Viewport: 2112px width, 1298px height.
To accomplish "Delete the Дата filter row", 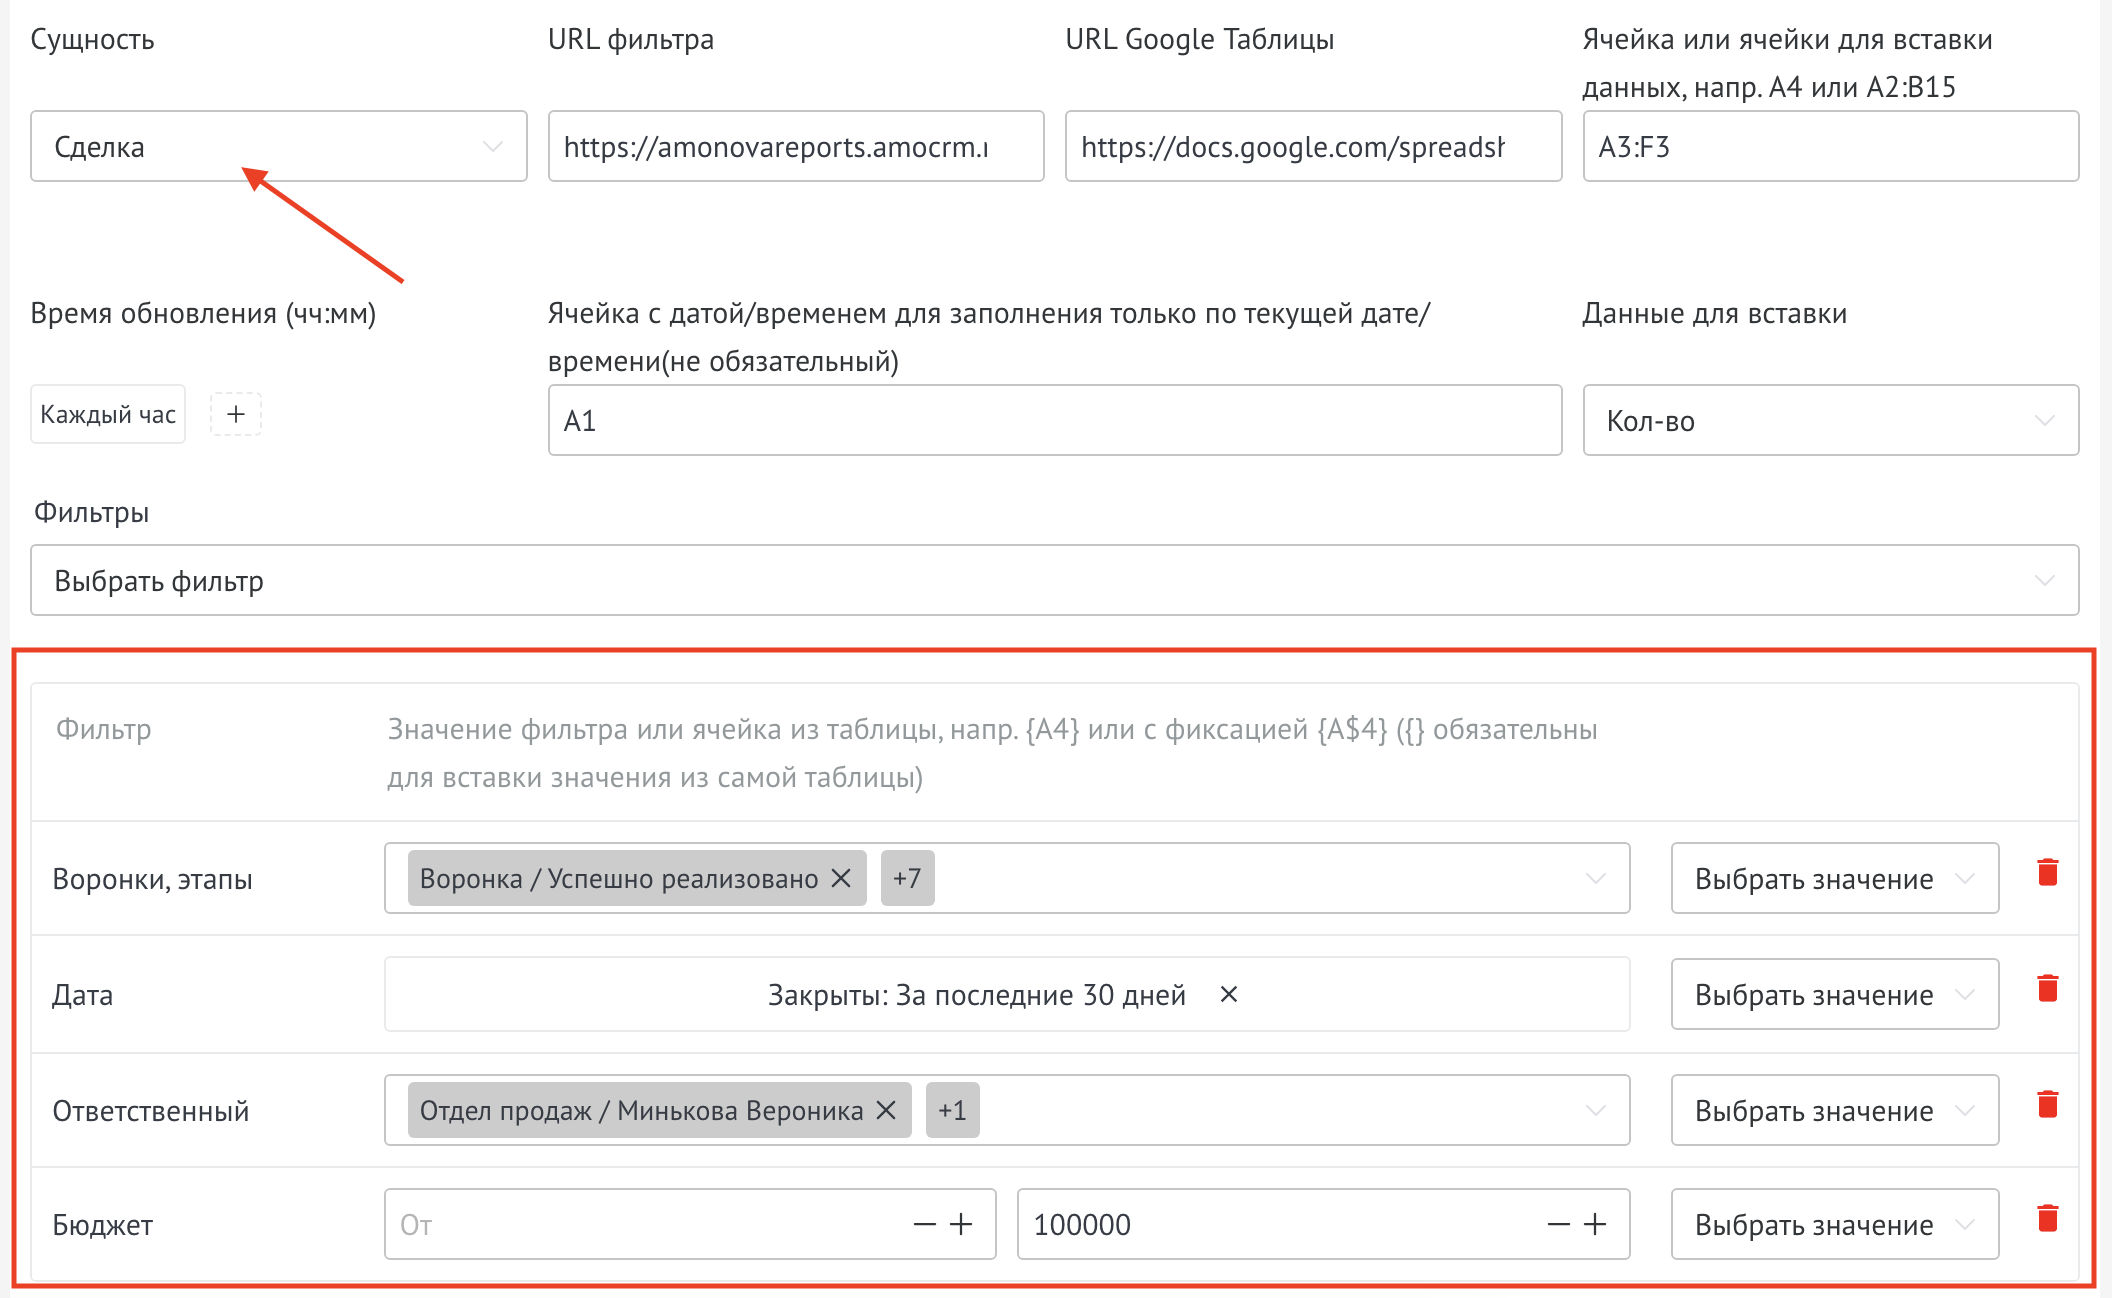I will click(2047, 989).
